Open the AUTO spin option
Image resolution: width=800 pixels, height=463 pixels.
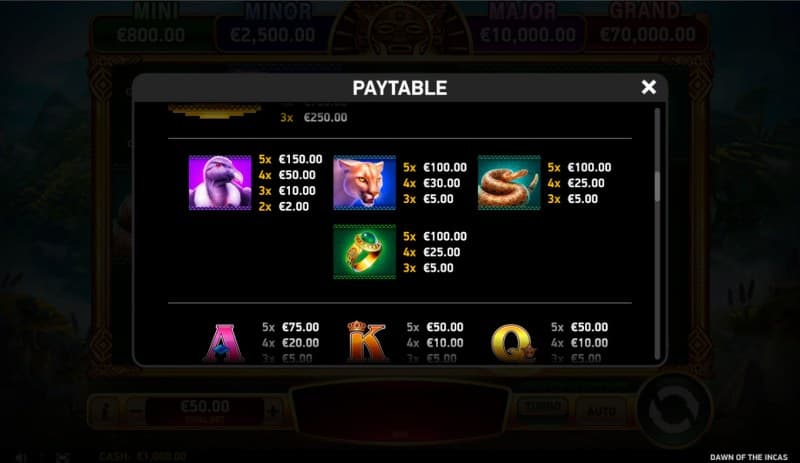pos(601,411)
